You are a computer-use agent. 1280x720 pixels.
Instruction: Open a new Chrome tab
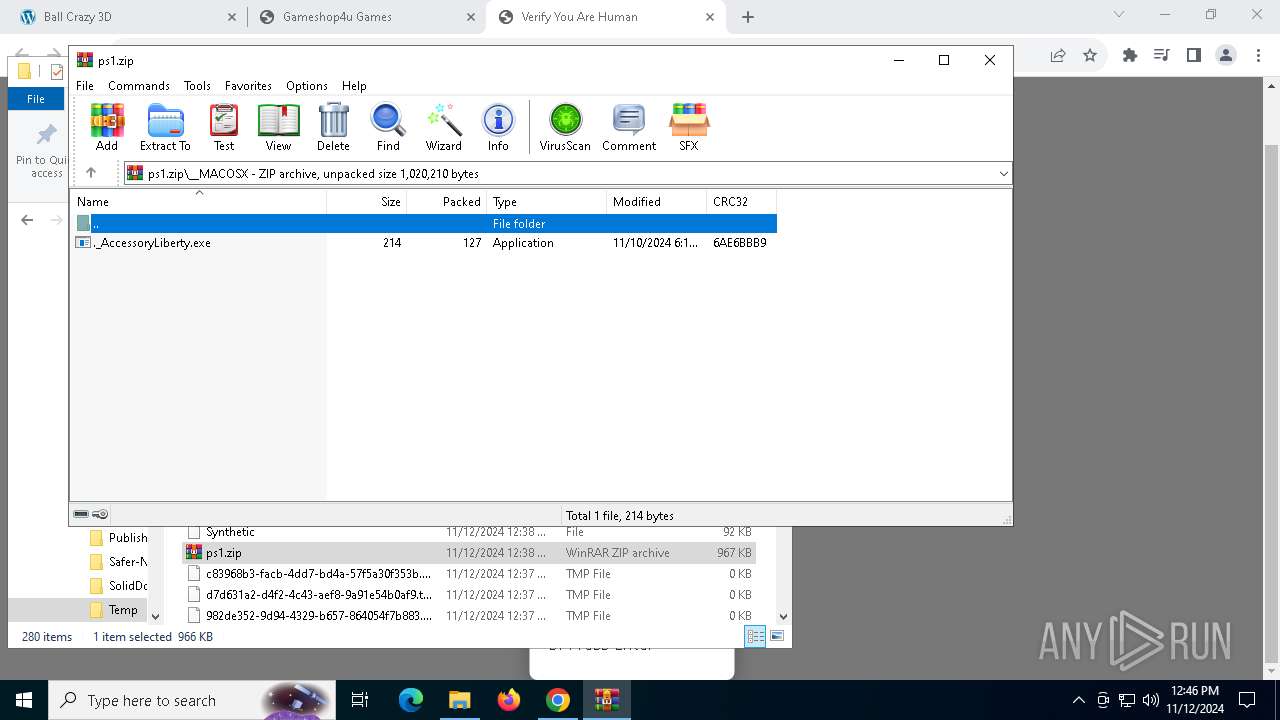click(748, 17)
